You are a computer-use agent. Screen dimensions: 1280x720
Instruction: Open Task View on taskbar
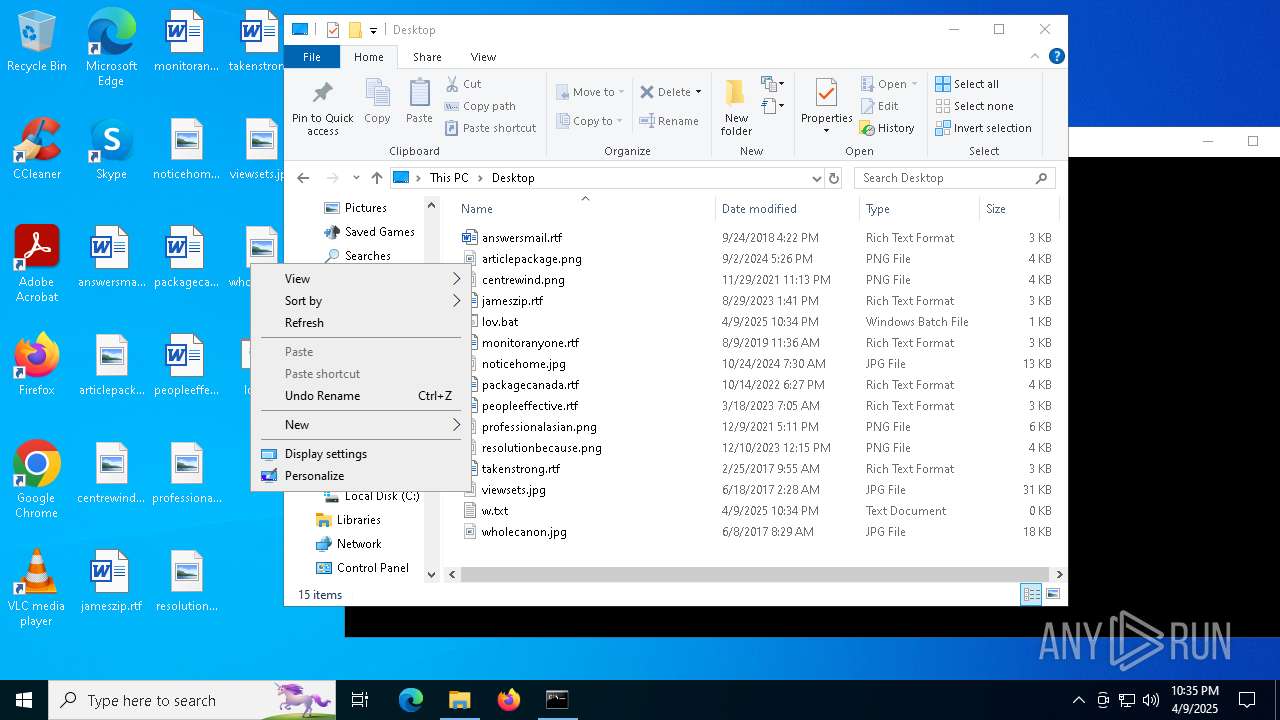[x=360, y=700]
